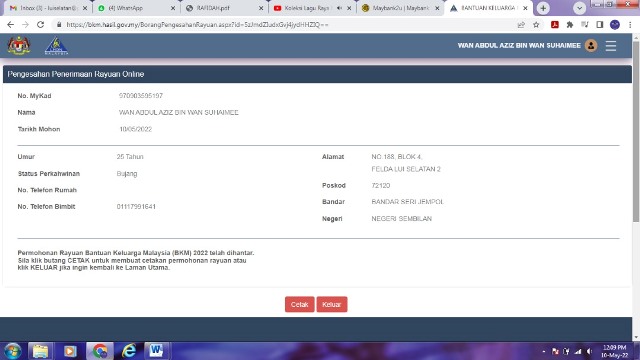Switch to the WhatsApp tab
Image resolution: width=640 pixels, height=360 pixels.
(135, 8)
